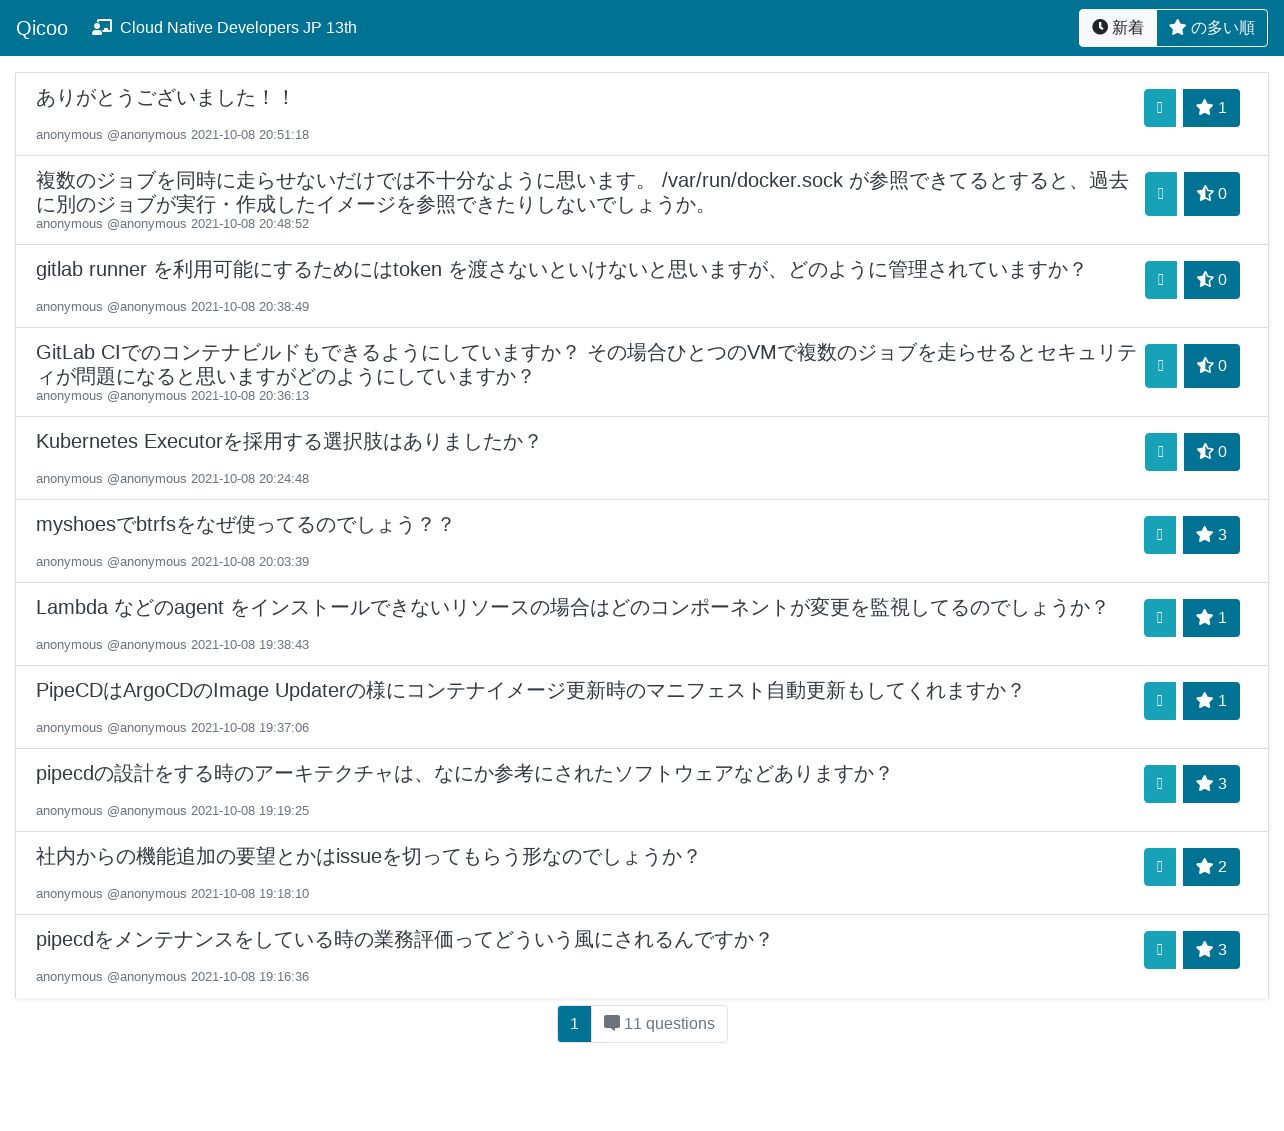Click timestamp 2021-10-08 20:24:48
The height and width of the screenshot is (1131, 1284).
pos(250,479)
